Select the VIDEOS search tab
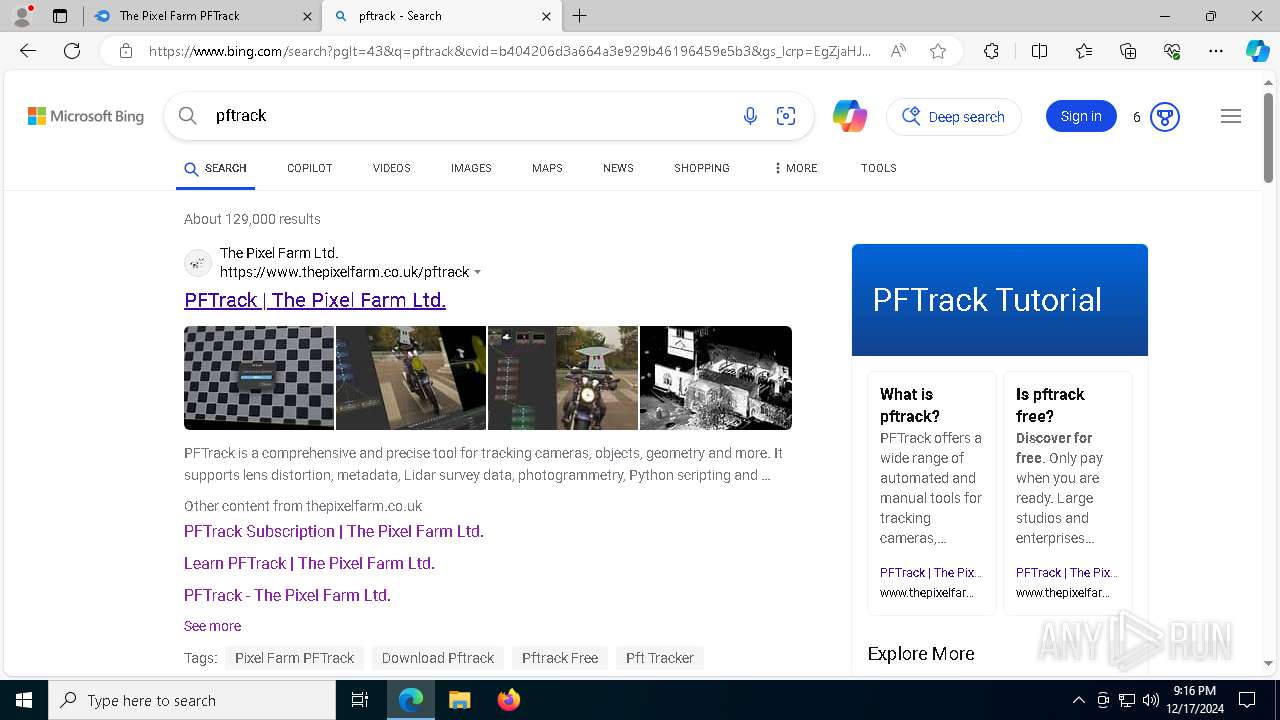This screenshot has width=1280, height=720. (x=392, y=168)
